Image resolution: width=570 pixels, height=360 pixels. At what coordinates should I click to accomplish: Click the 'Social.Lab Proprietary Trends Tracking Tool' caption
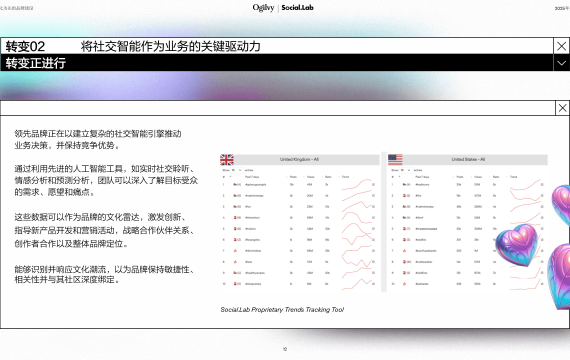point(282,309)
